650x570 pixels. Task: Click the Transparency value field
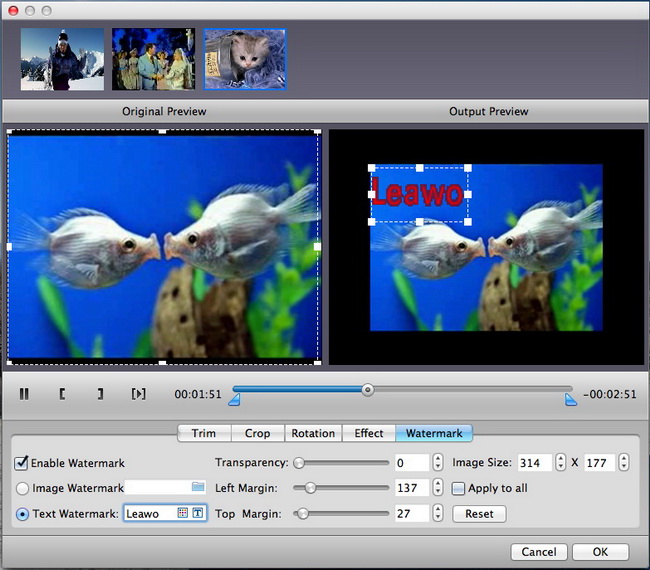click(x=412, y=463)
